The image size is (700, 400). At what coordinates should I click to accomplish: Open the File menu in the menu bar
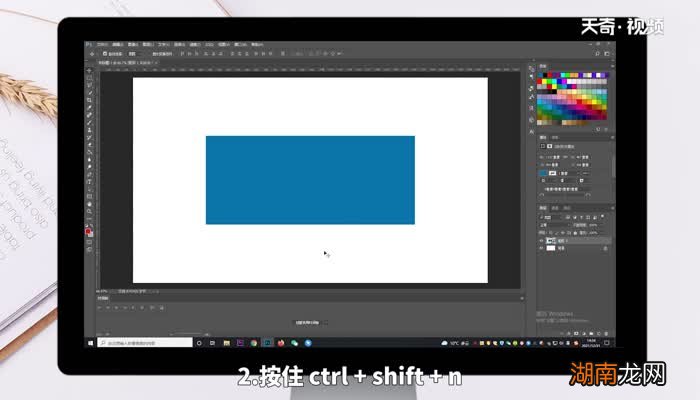pos(101,45)
